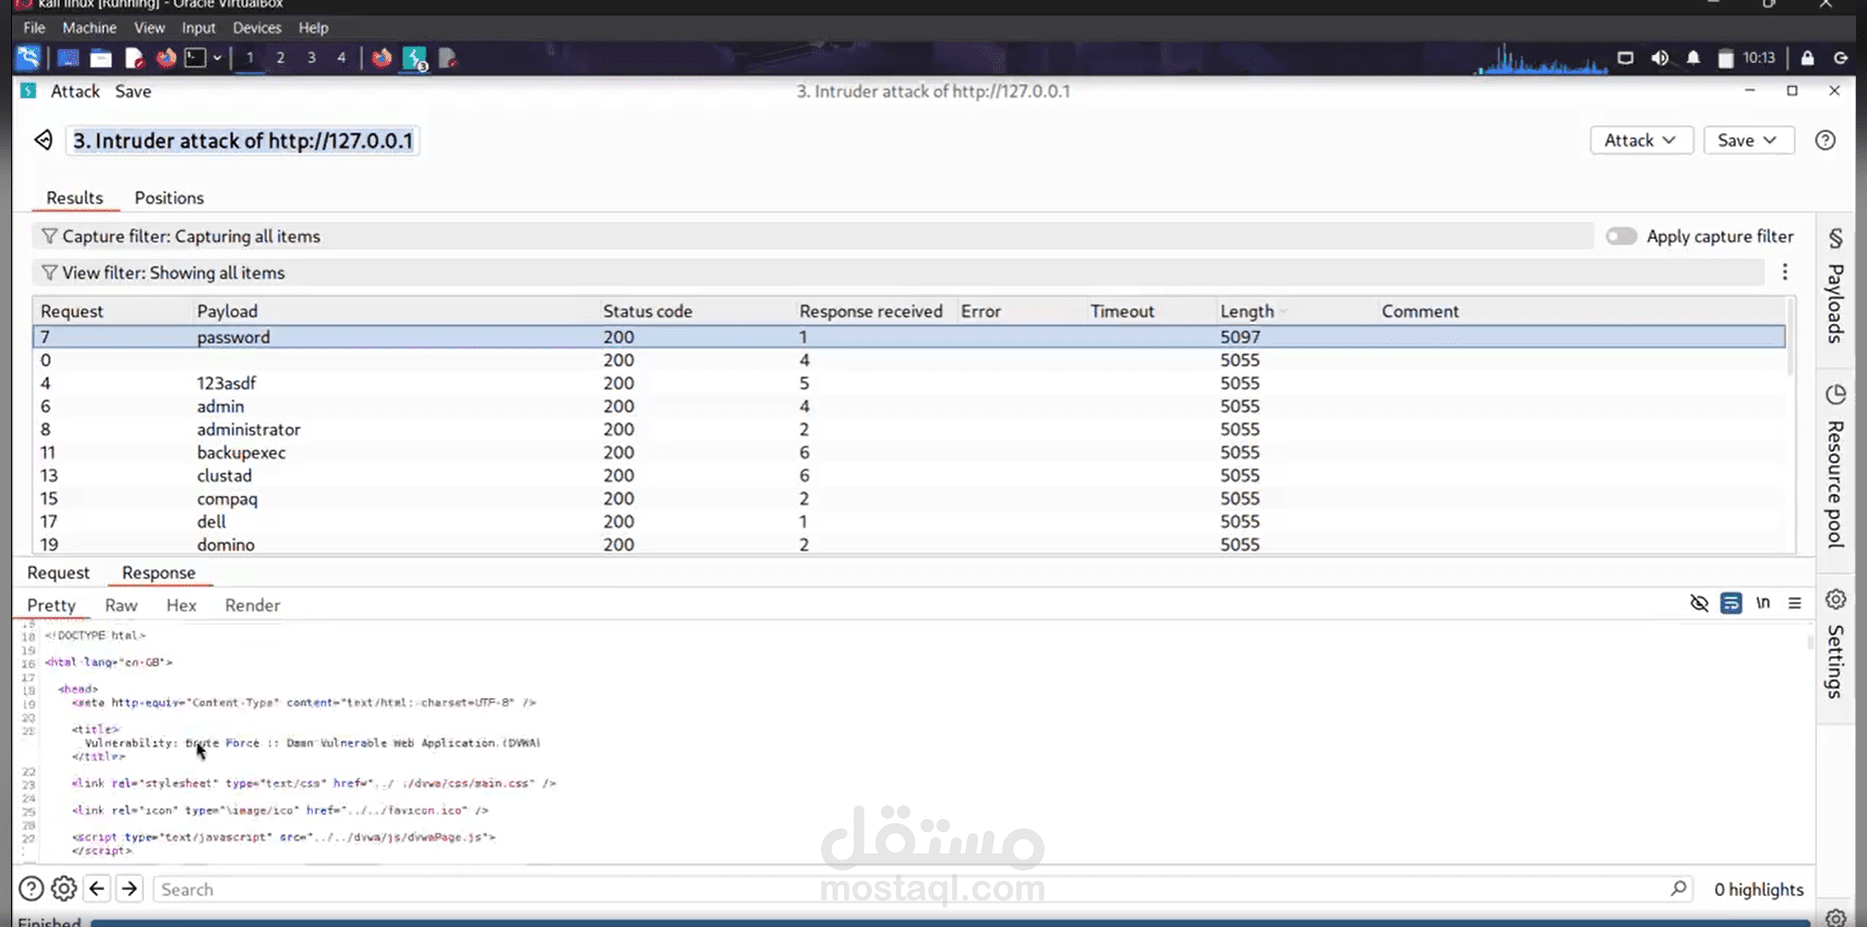Select the Hex view tab
Screen dimensions: 1867x927
coord(181,605)
